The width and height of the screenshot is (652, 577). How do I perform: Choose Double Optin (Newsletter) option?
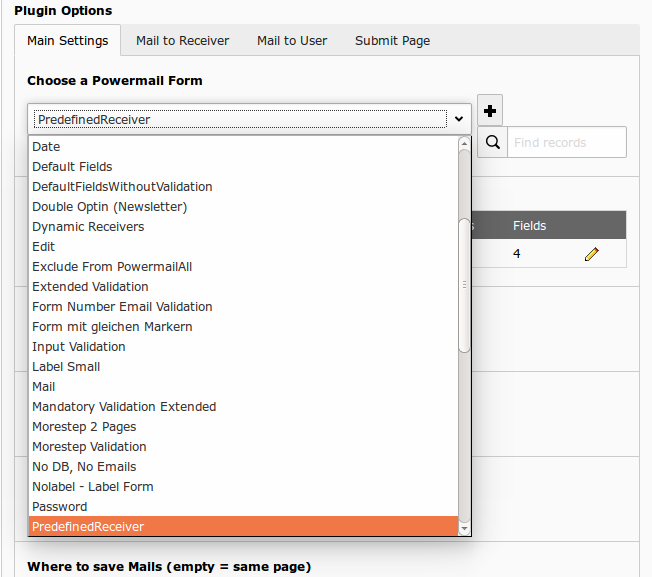109,207
